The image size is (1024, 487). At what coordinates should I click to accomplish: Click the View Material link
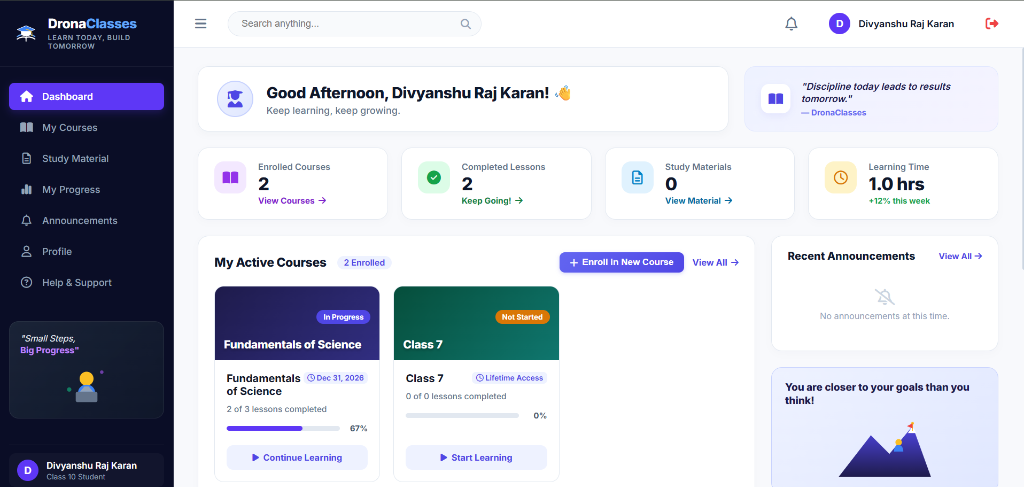699,201
